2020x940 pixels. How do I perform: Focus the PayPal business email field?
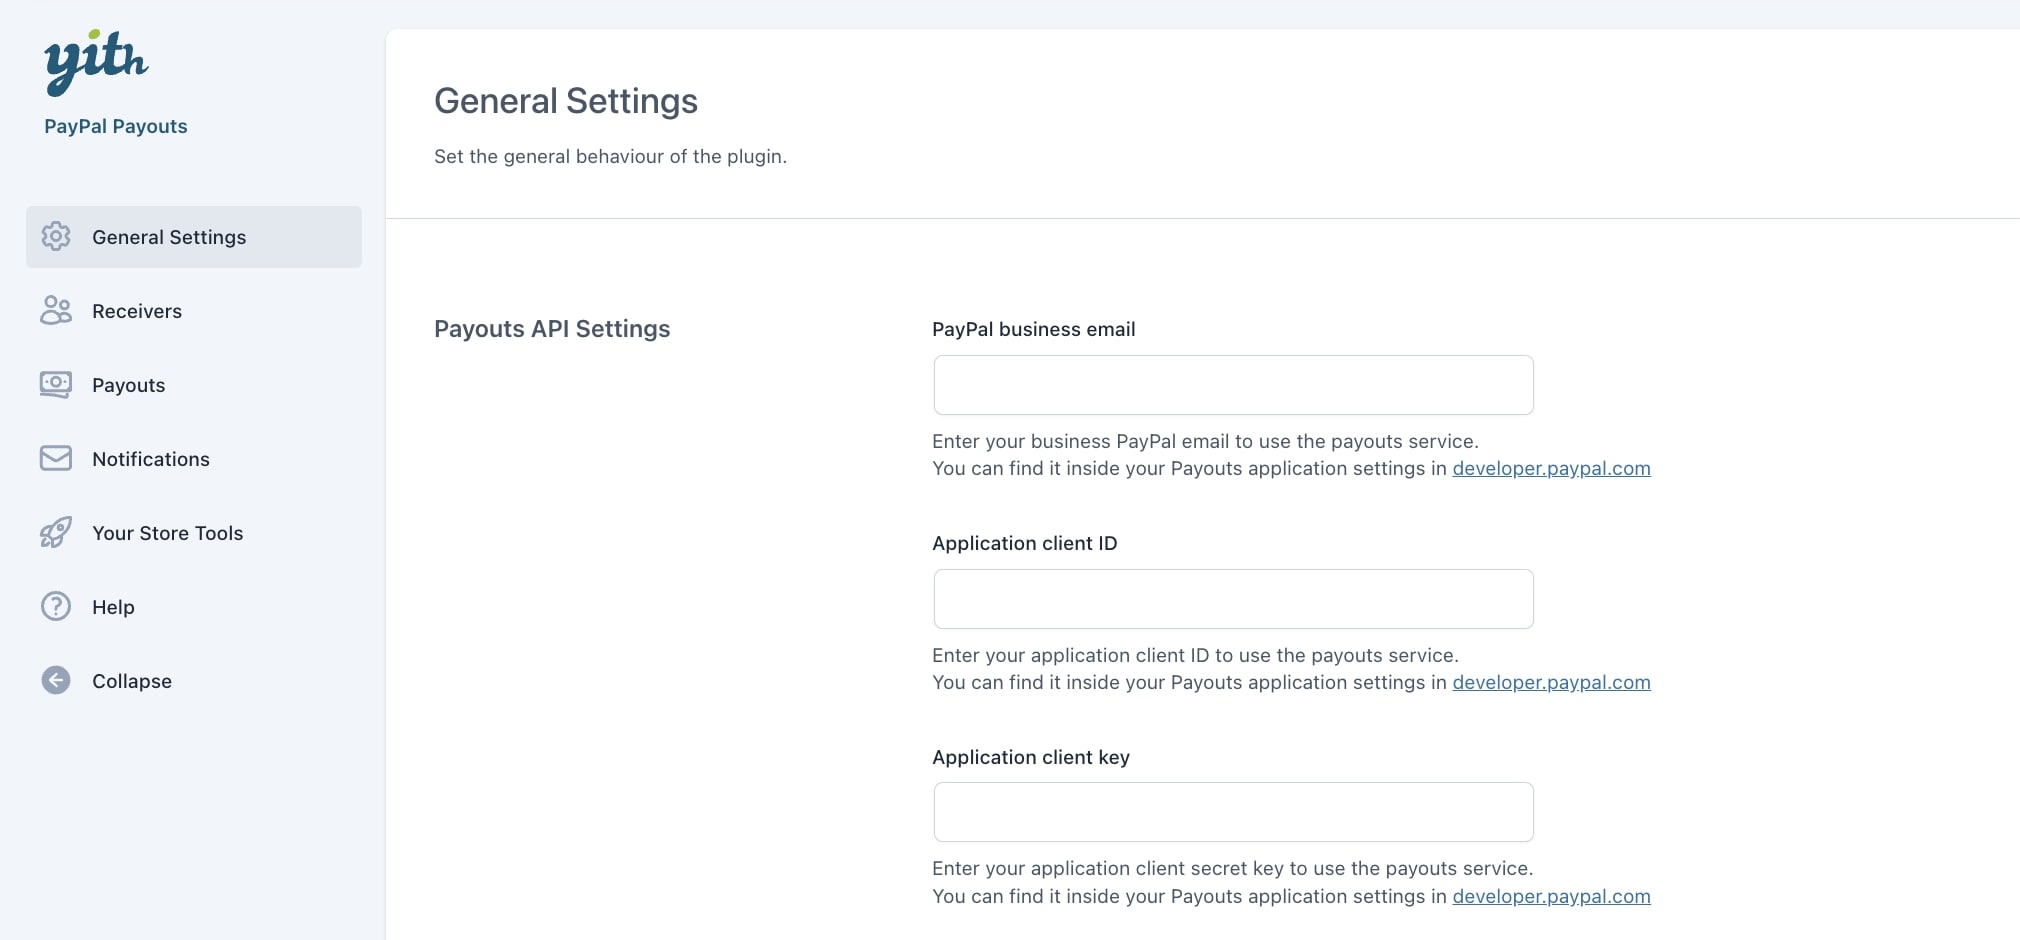coord(1233,385)
